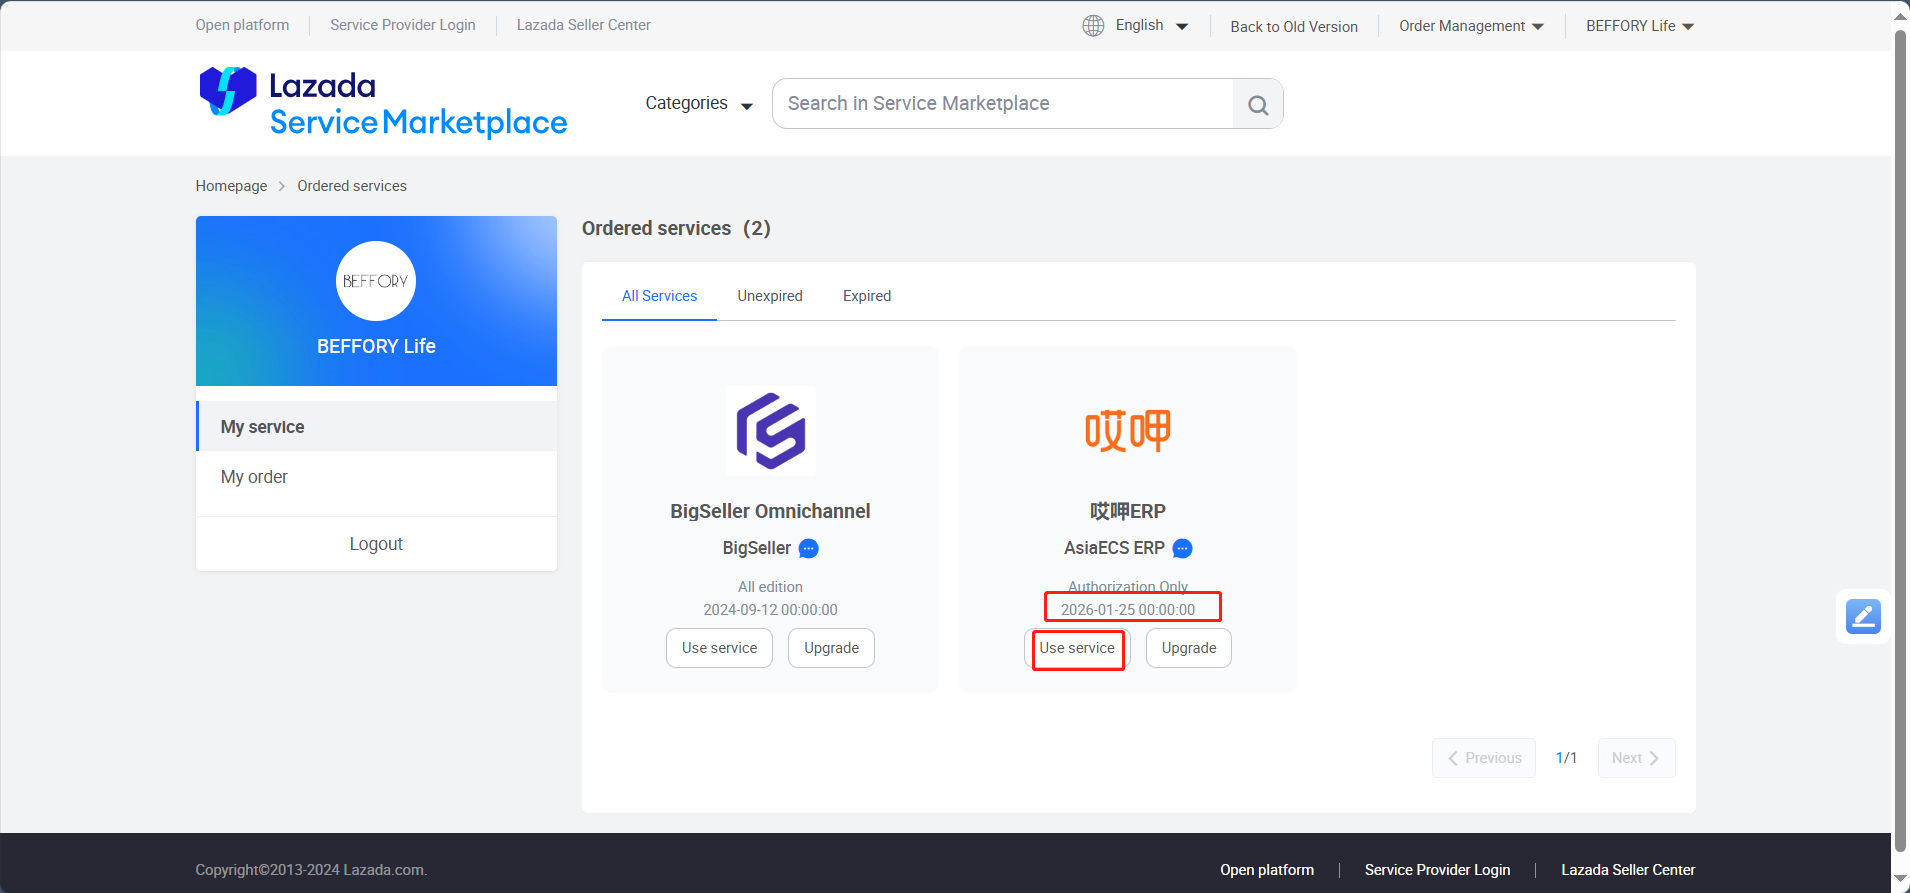This screenshot has width=1910, height=893.
Task: Click the floating feedback edit icon
Action: coord(1863,616)
